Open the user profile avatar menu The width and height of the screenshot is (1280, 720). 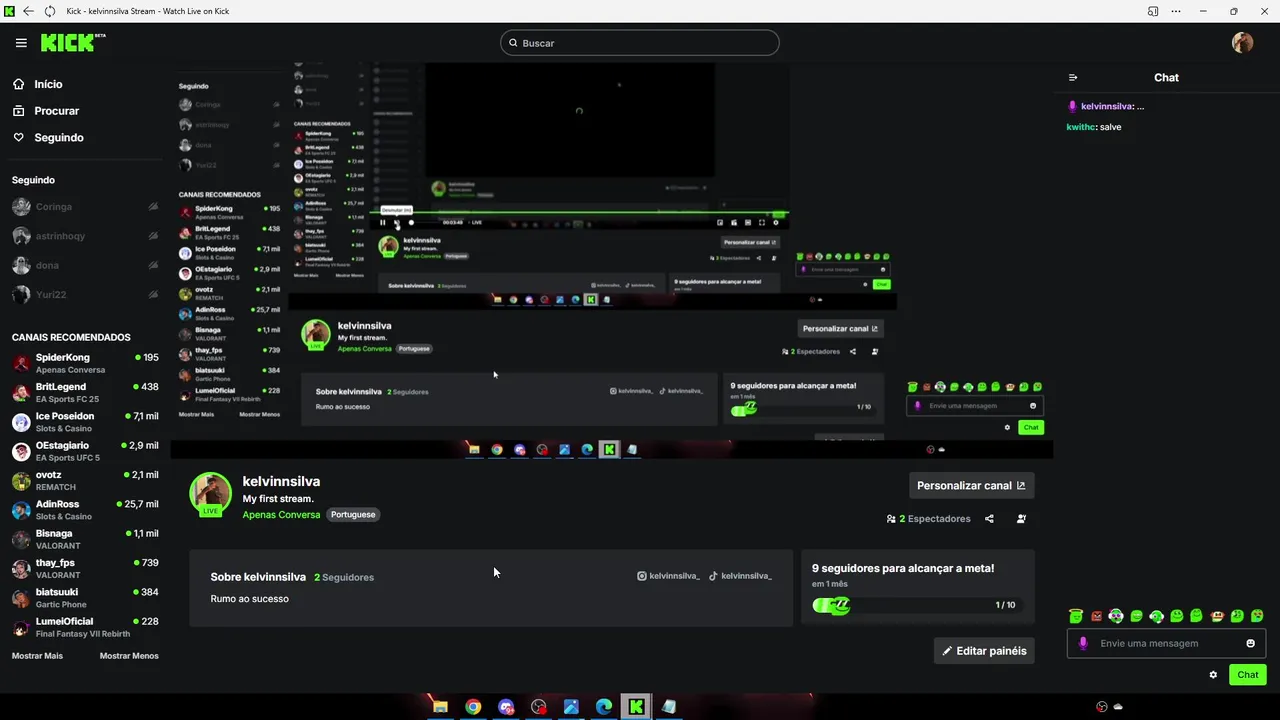pos(1242,42)
